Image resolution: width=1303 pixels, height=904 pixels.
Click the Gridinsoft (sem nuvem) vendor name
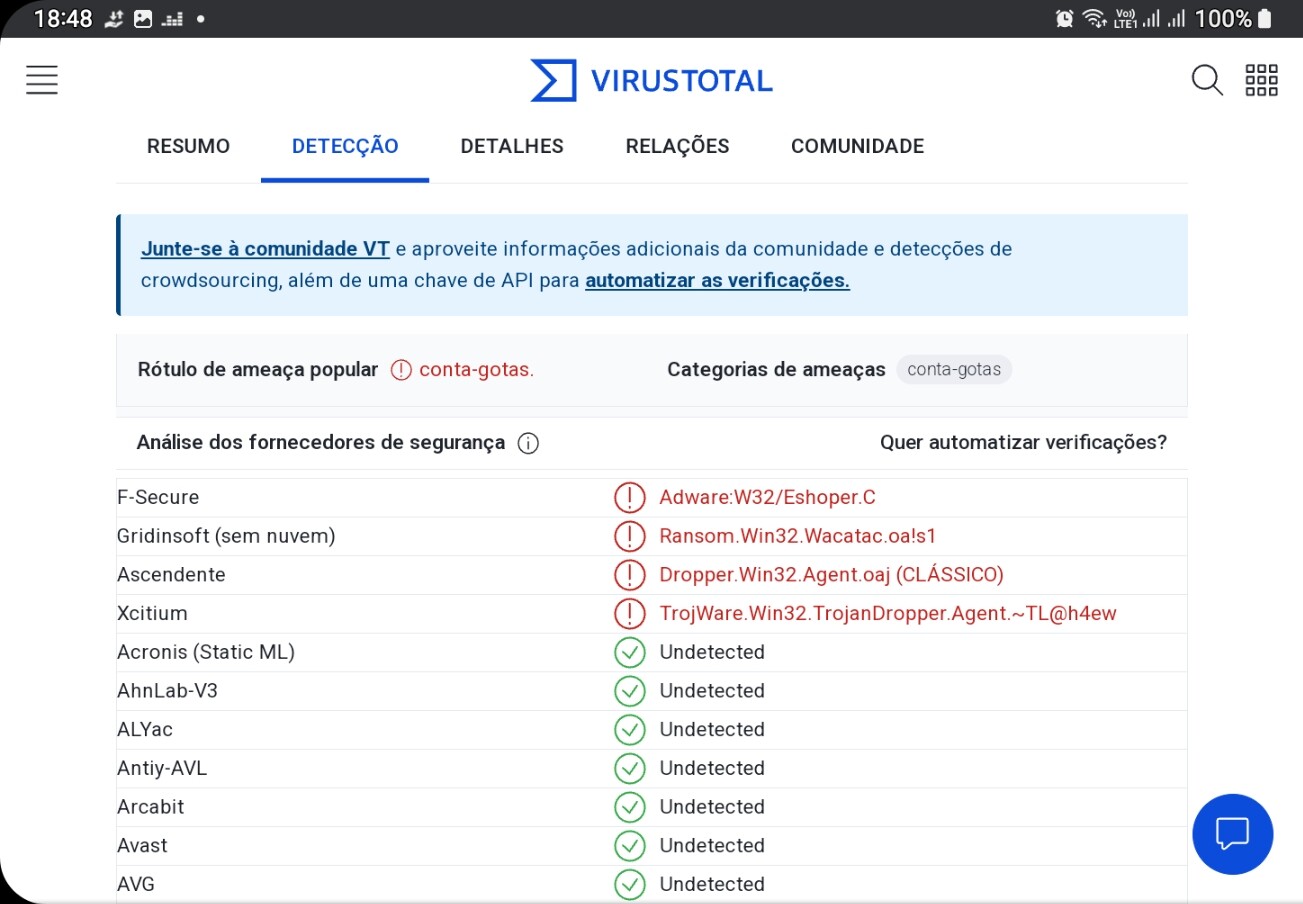coord(226,536)
